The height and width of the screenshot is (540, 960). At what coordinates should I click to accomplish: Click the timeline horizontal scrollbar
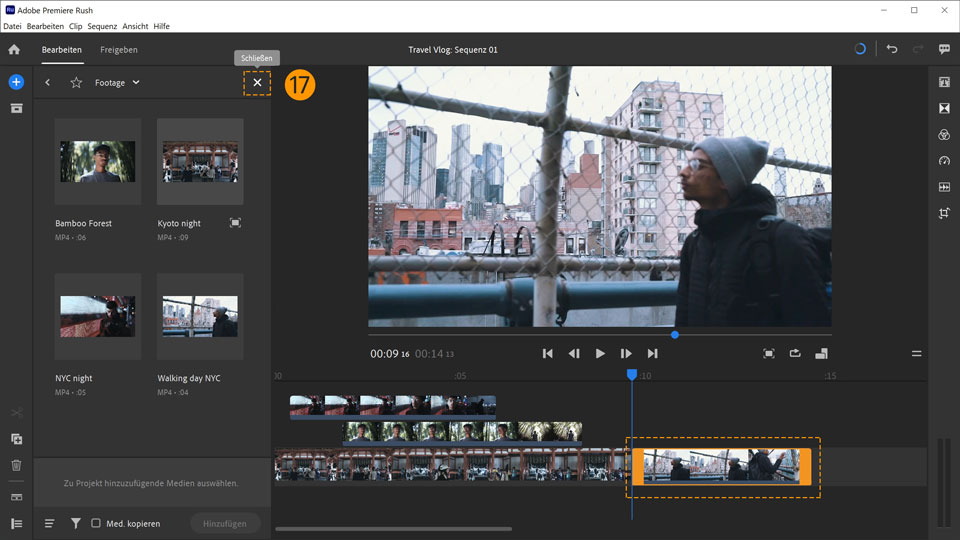coord(394,529)
